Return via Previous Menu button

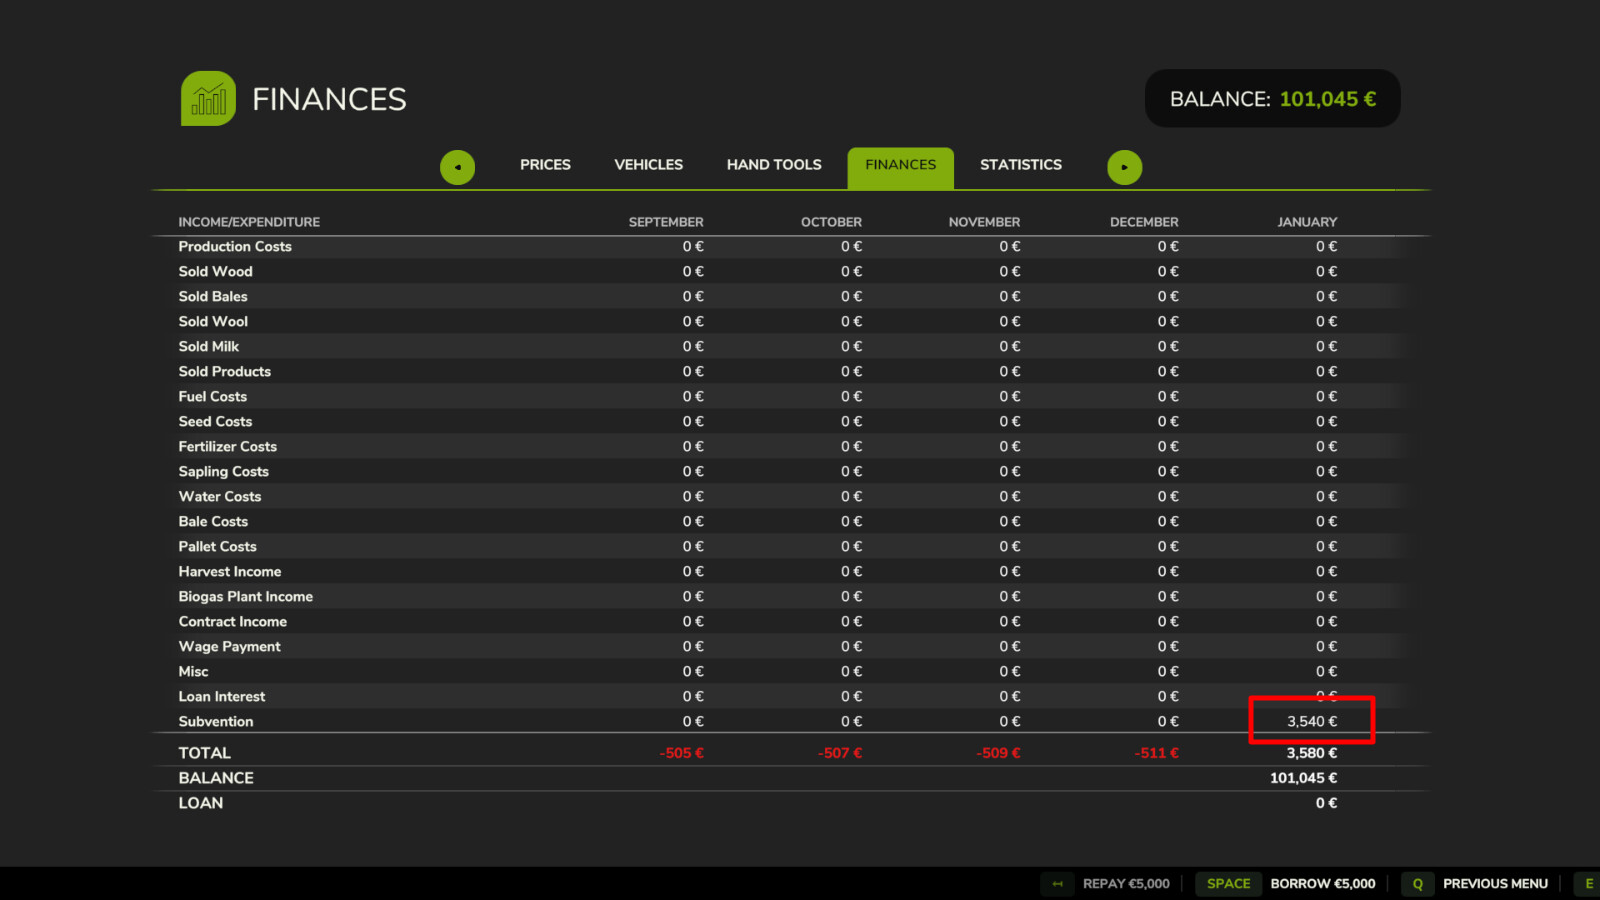(1494, 884)
